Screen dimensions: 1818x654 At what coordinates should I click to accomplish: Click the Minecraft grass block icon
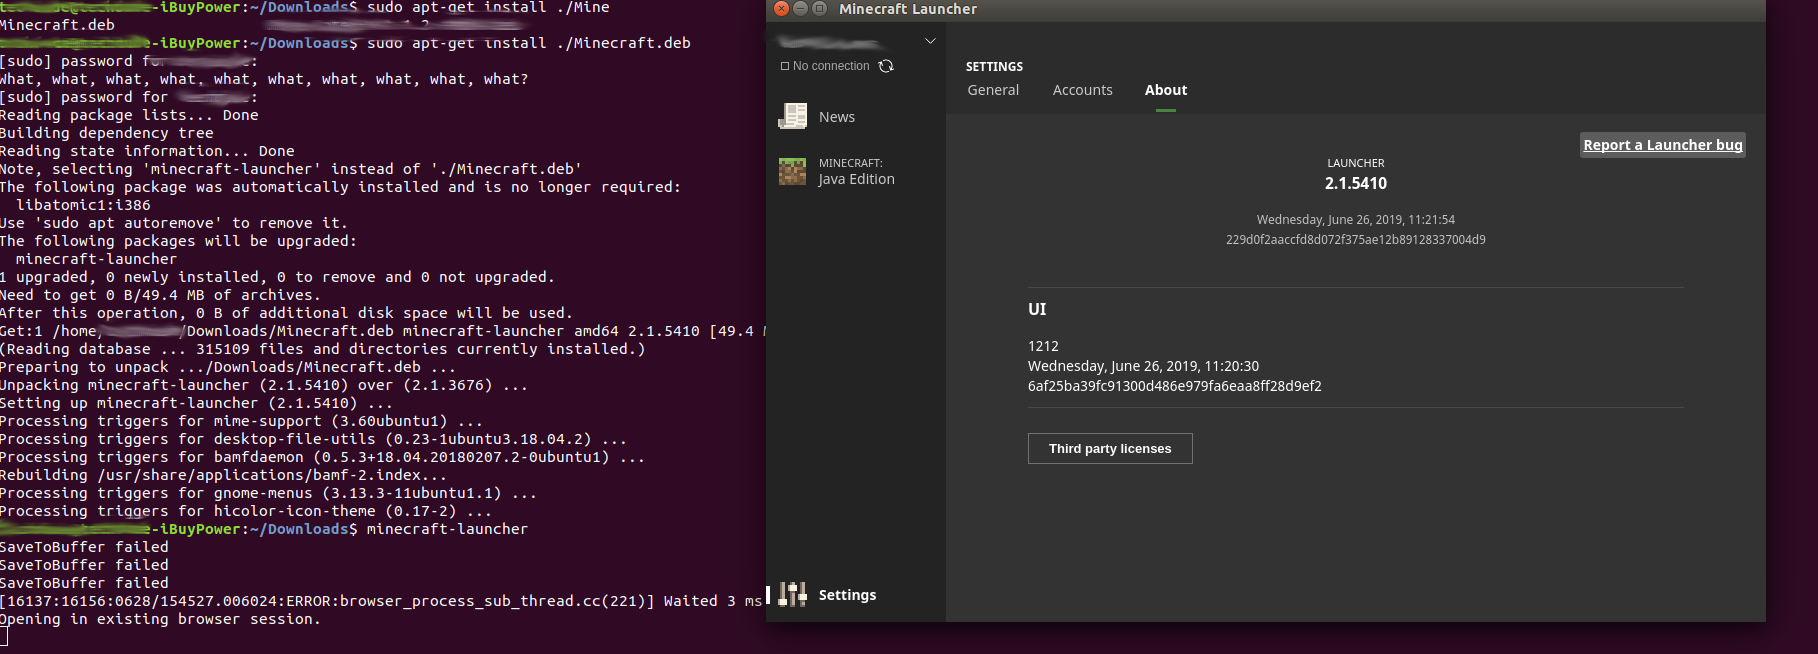click(792, 172)
